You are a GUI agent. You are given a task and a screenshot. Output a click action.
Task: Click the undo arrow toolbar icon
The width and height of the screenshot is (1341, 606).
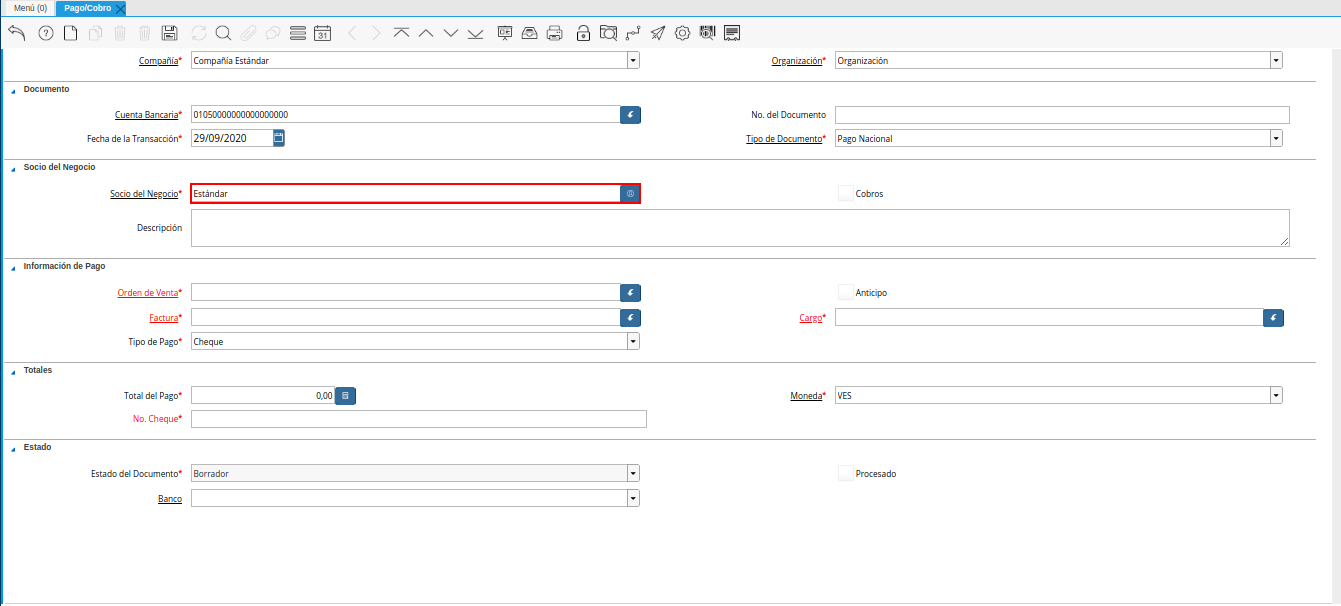point(16,33)
